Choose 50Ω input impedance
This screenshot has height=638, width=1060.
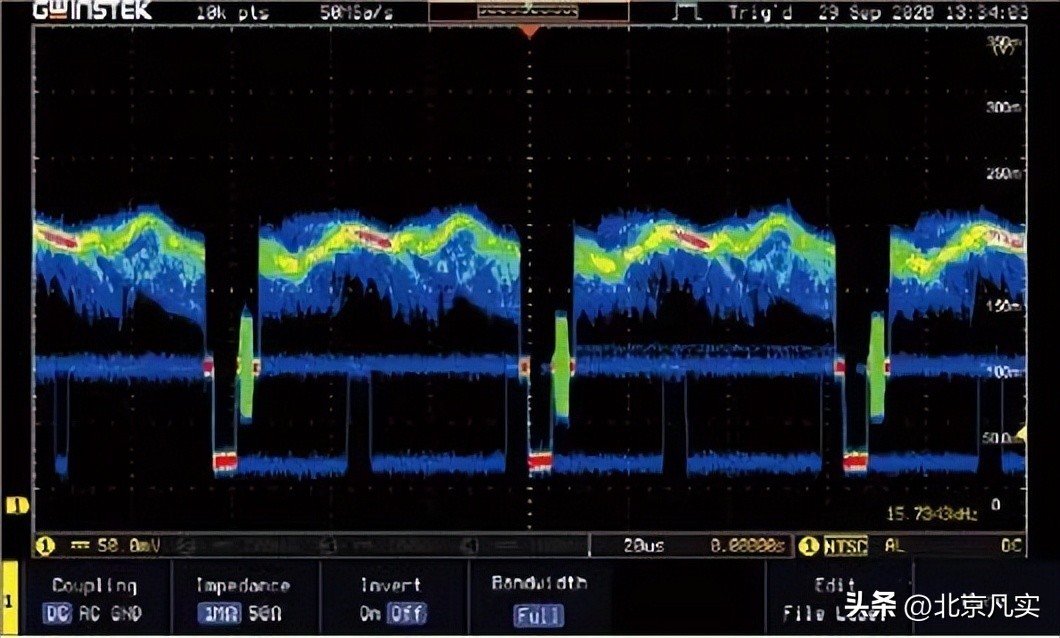(x=264, y=614)
